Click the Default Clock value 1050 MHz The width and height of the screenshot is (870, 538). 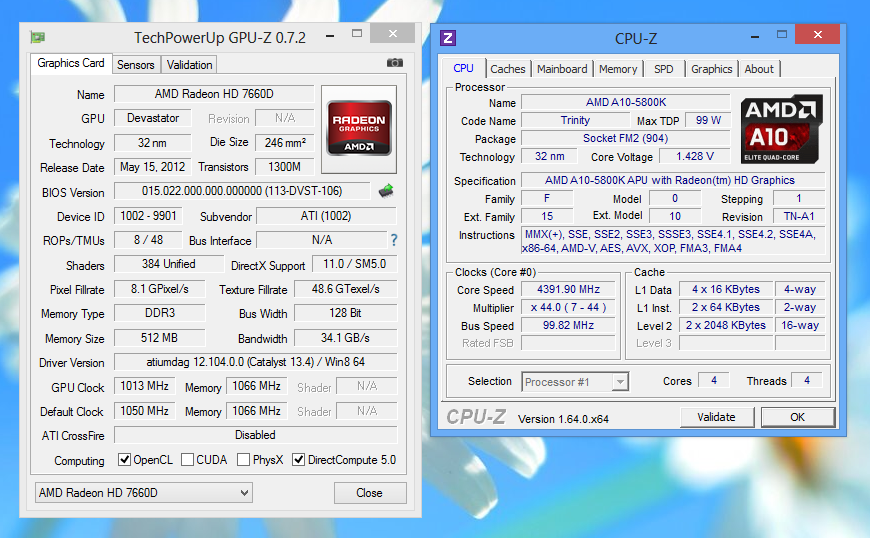click(x=145, y=411)
